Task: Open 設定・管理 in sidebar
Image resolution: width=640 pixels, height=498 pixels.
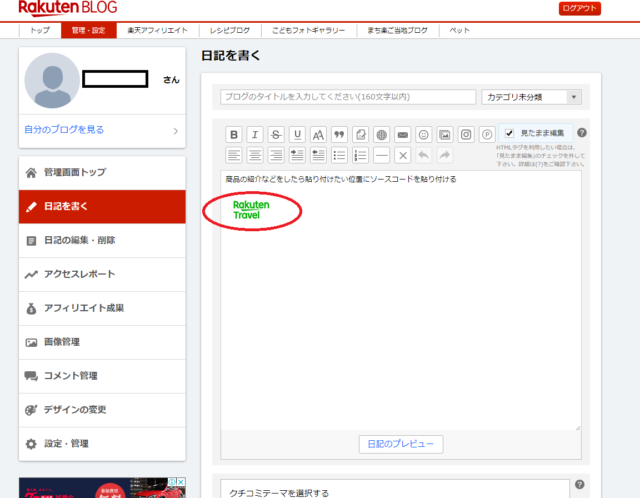Action: (x=102, y=444)
